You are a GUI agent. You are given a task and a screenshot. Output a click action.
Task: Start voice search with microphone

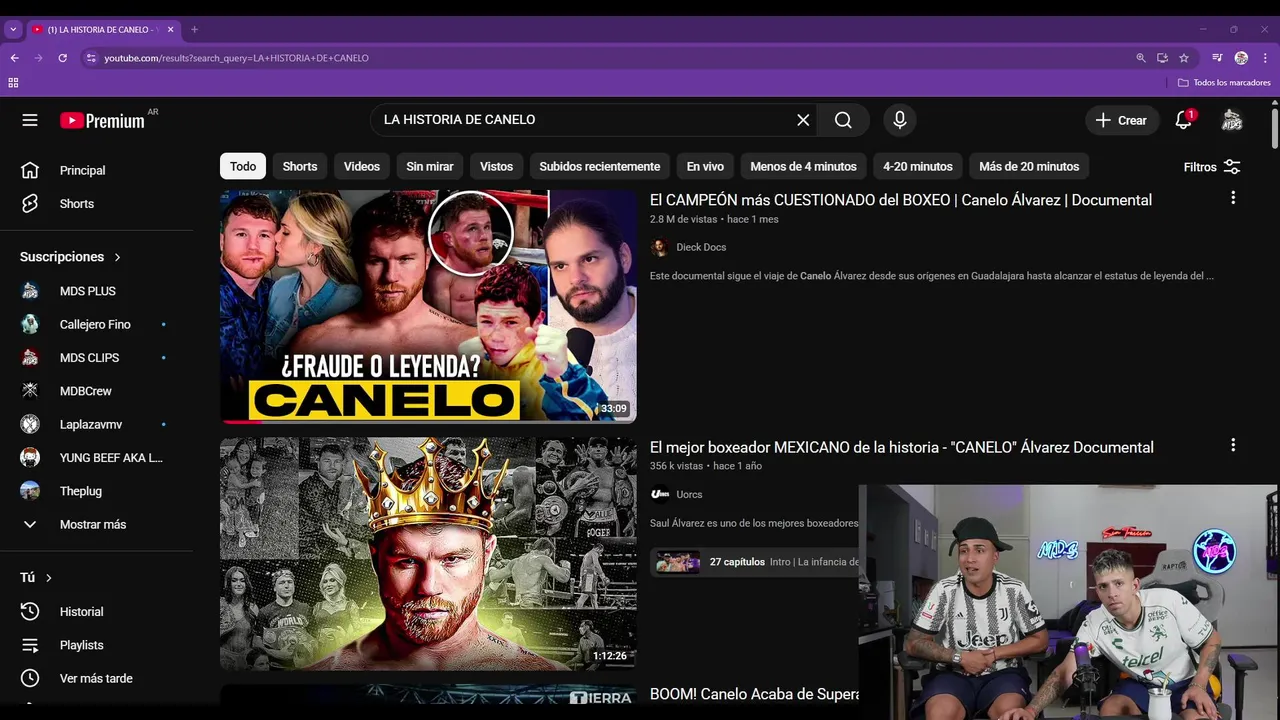[900, 120]
